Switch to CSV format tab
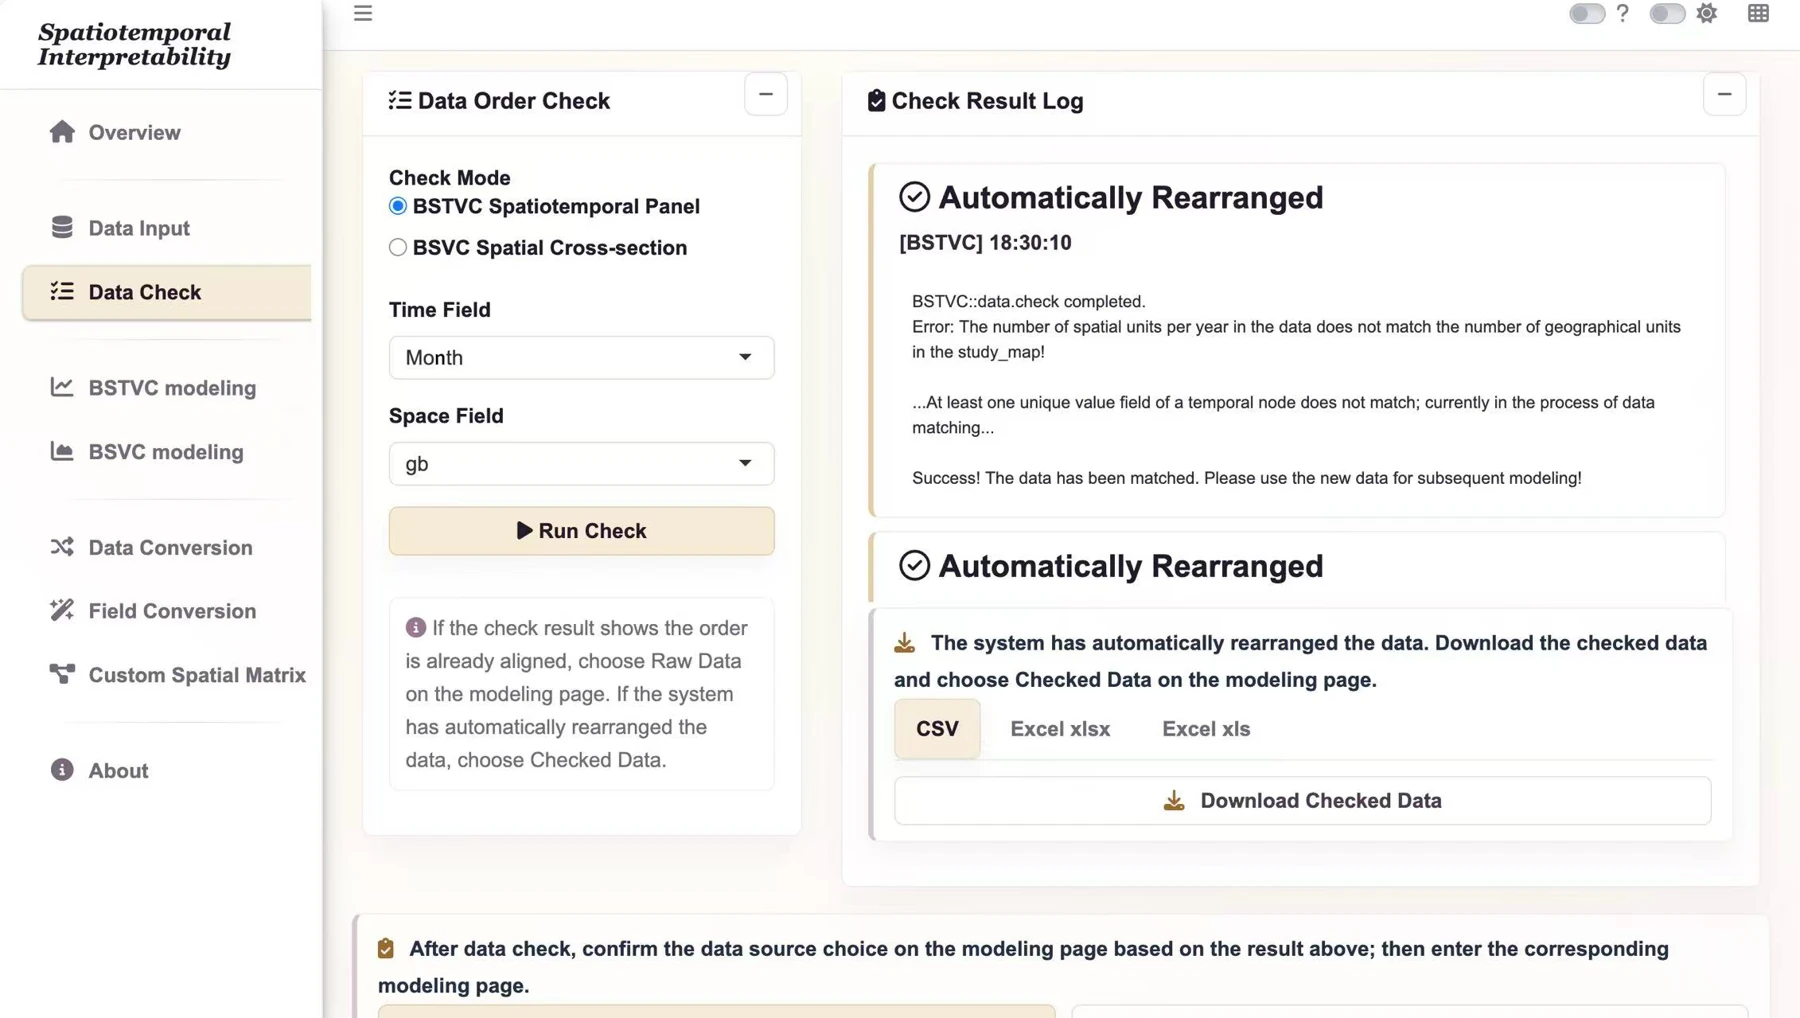This screenshot has width=1800, height=1018. (x=937, y=729)
